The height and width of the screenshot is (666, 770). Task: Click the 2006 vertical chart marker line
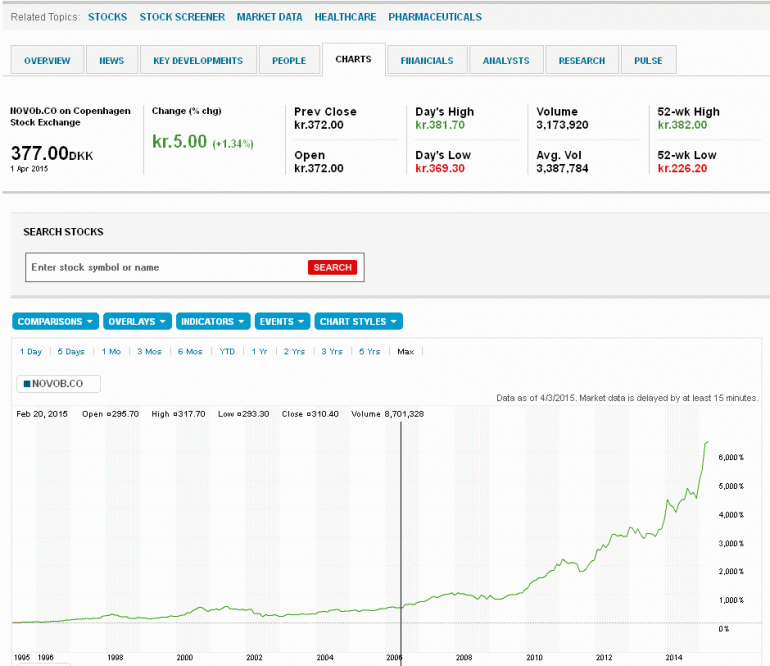point(401,530)
